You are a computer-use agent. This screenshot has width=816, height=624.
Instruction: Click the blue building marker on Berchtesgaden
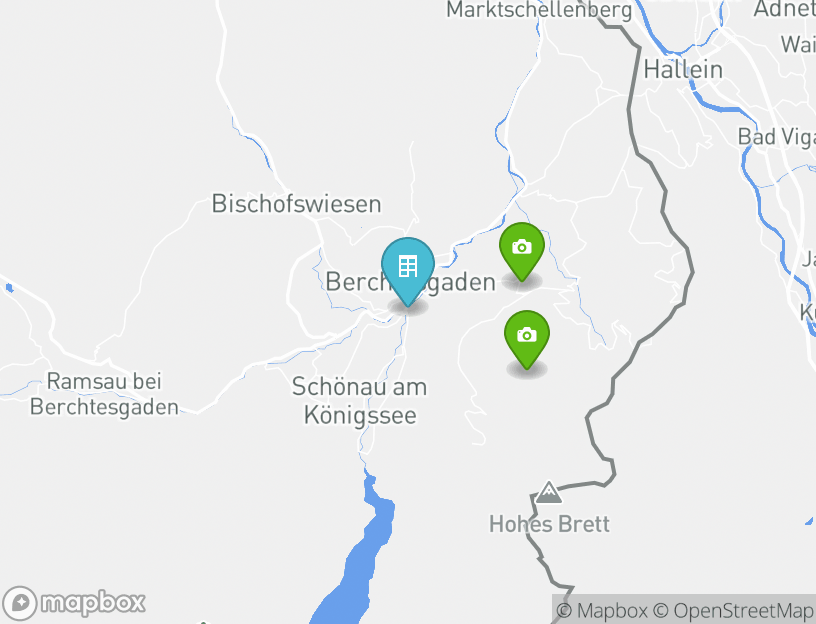(407, 271)
